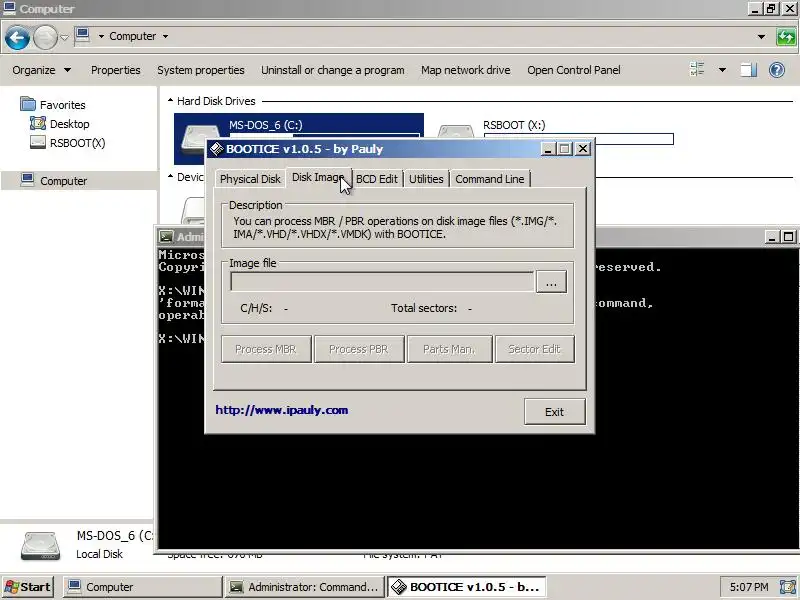The width and height of the screenshot is (800, 600).
Task: Click the change view icon in explorer toolbar
Action: (x=697, y=69)
